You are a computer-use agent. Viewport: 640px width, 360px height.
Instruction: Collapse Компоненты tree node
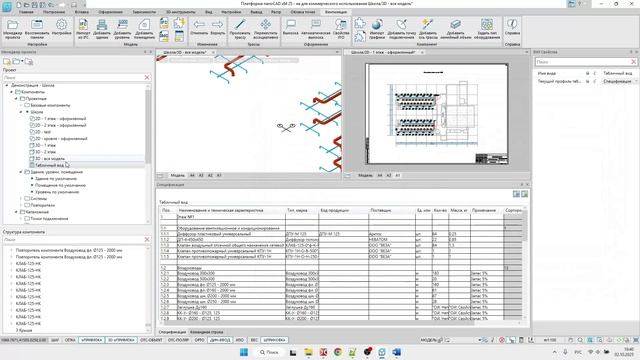click(x=11, y=92)
